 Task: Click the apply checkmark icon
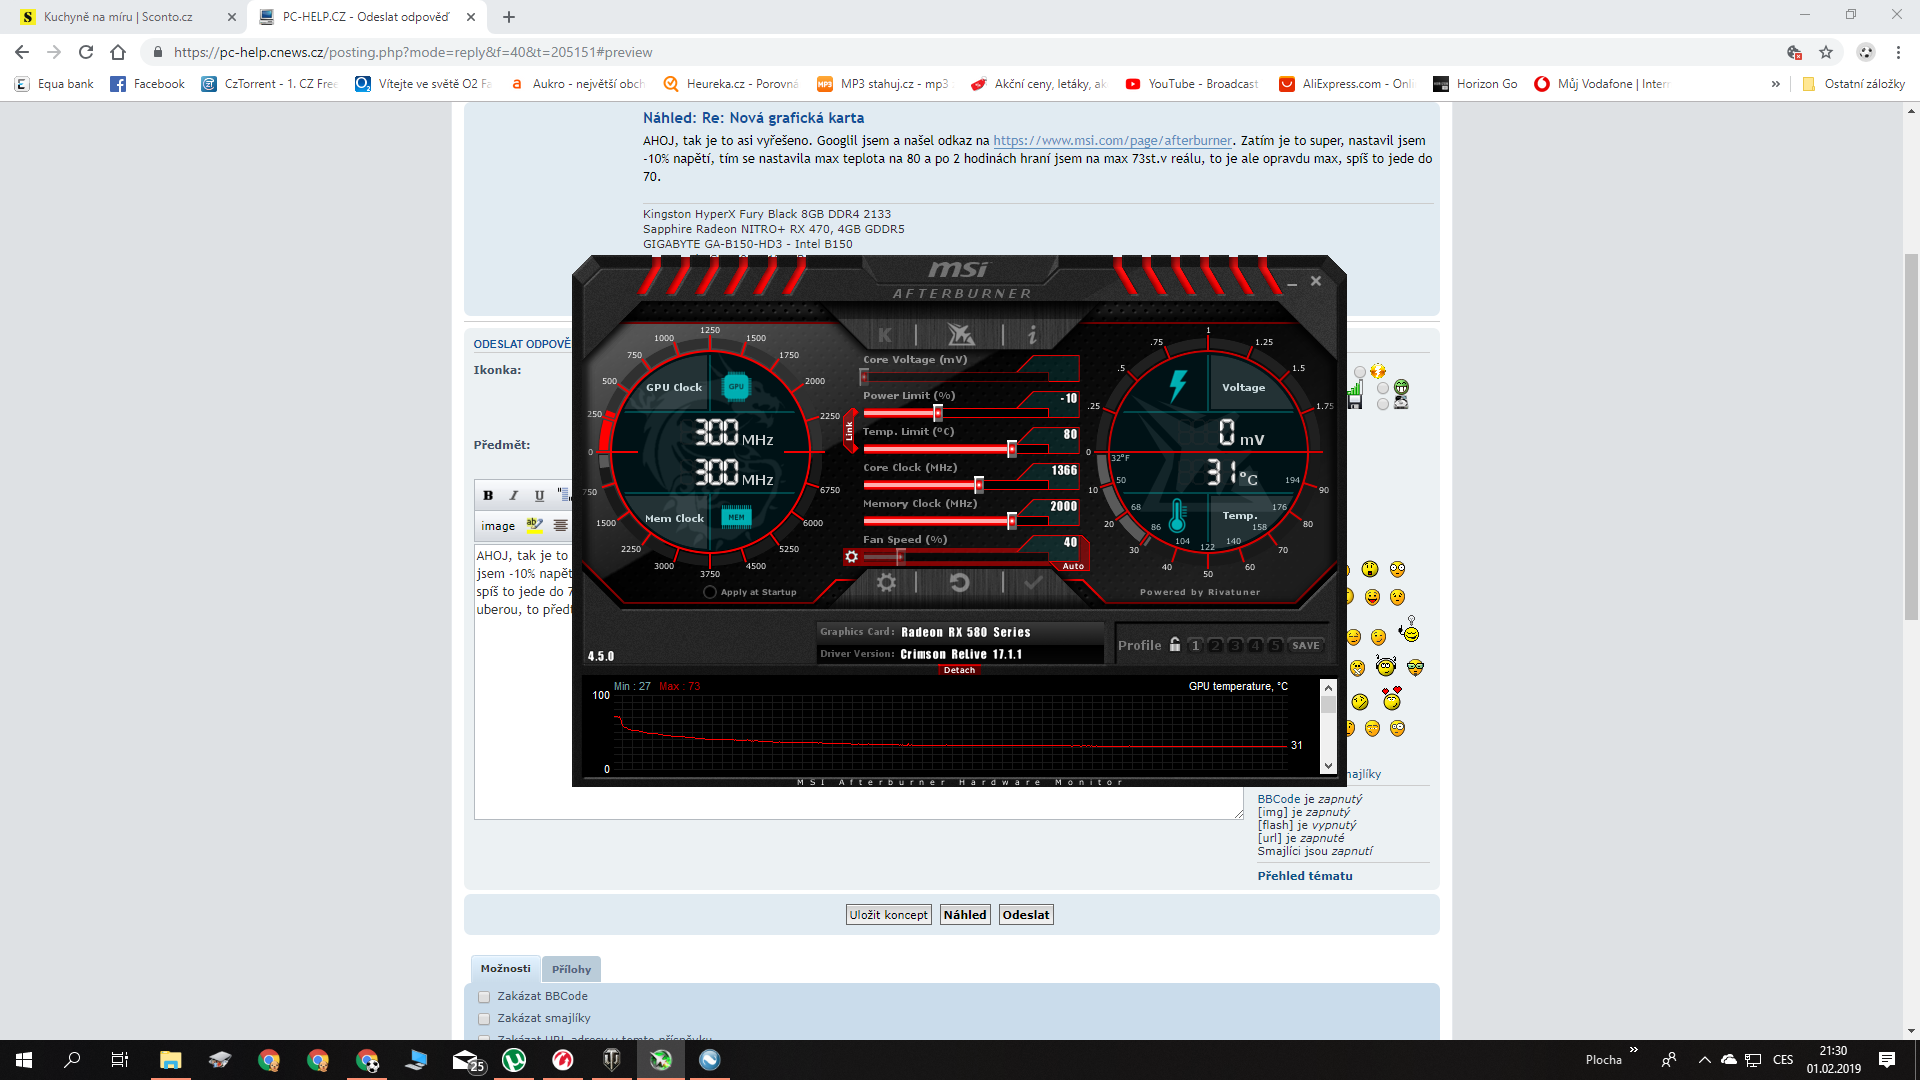coord(1033,583)
